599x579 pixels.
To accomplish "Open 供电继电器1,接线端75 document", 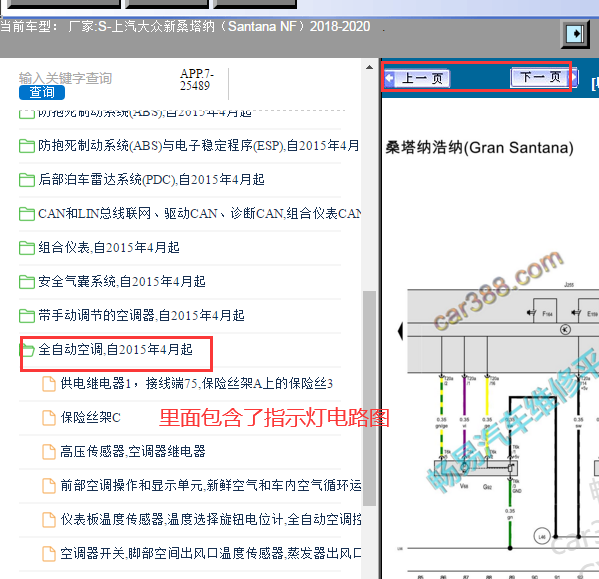I will click(197, 383).
